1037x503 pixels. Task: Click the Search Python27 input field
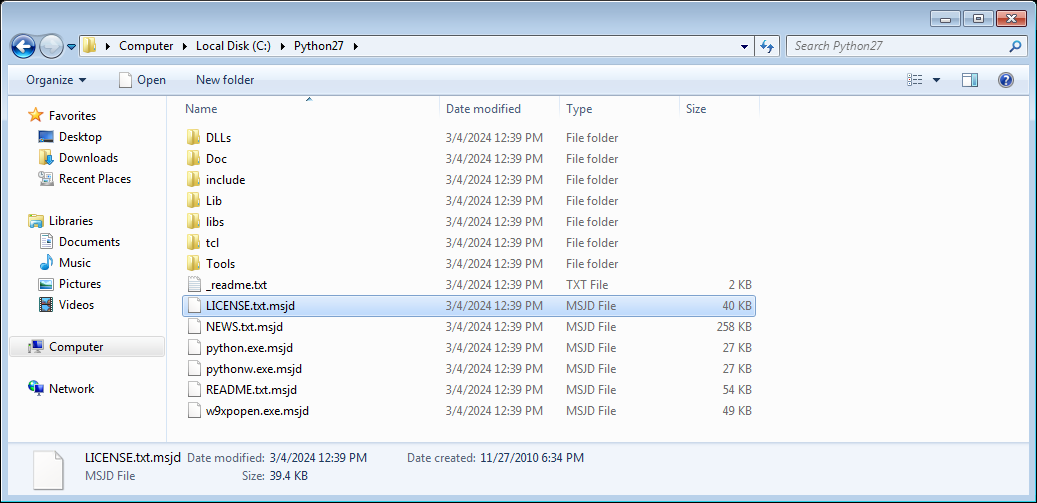pyautogui.click(x=898, y=46)
